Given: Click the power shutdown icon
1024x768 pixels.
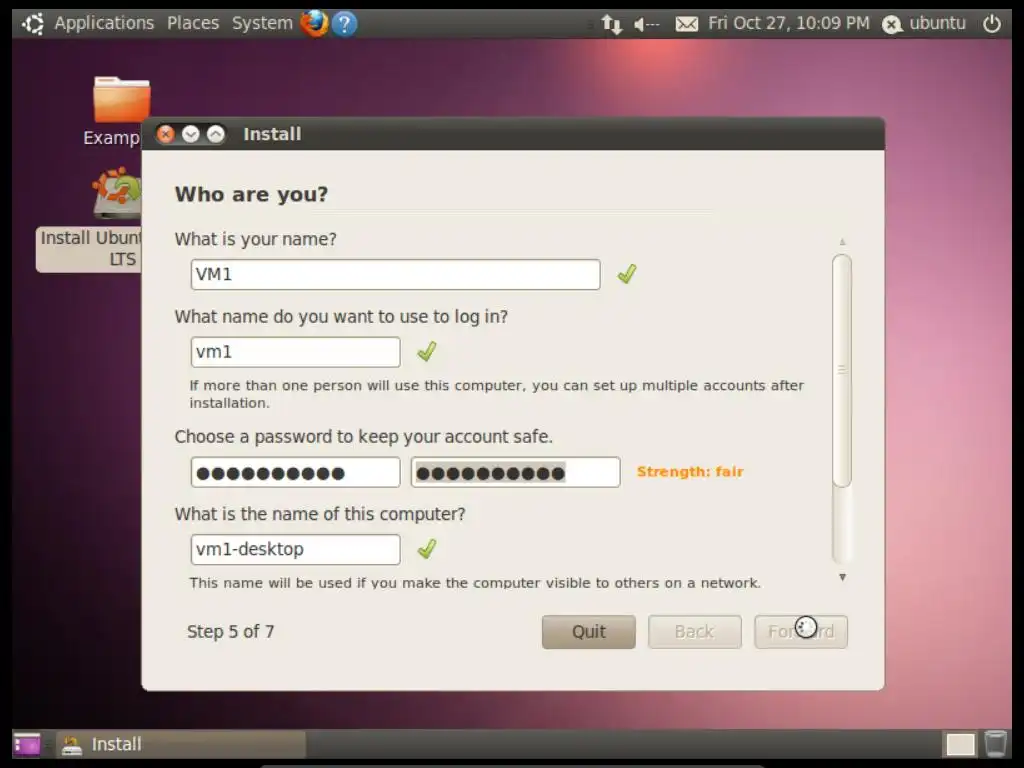Looking at the screenshot, I should pyautogui.click(x=991, y=24).
